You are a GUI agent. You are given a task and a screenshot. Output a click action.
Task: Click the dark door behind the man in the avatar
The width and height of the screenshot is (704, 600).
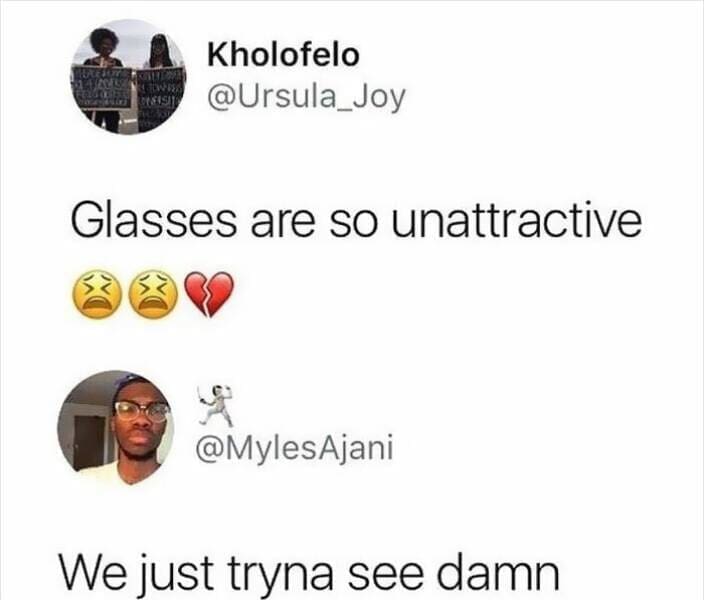click(89, 442)
